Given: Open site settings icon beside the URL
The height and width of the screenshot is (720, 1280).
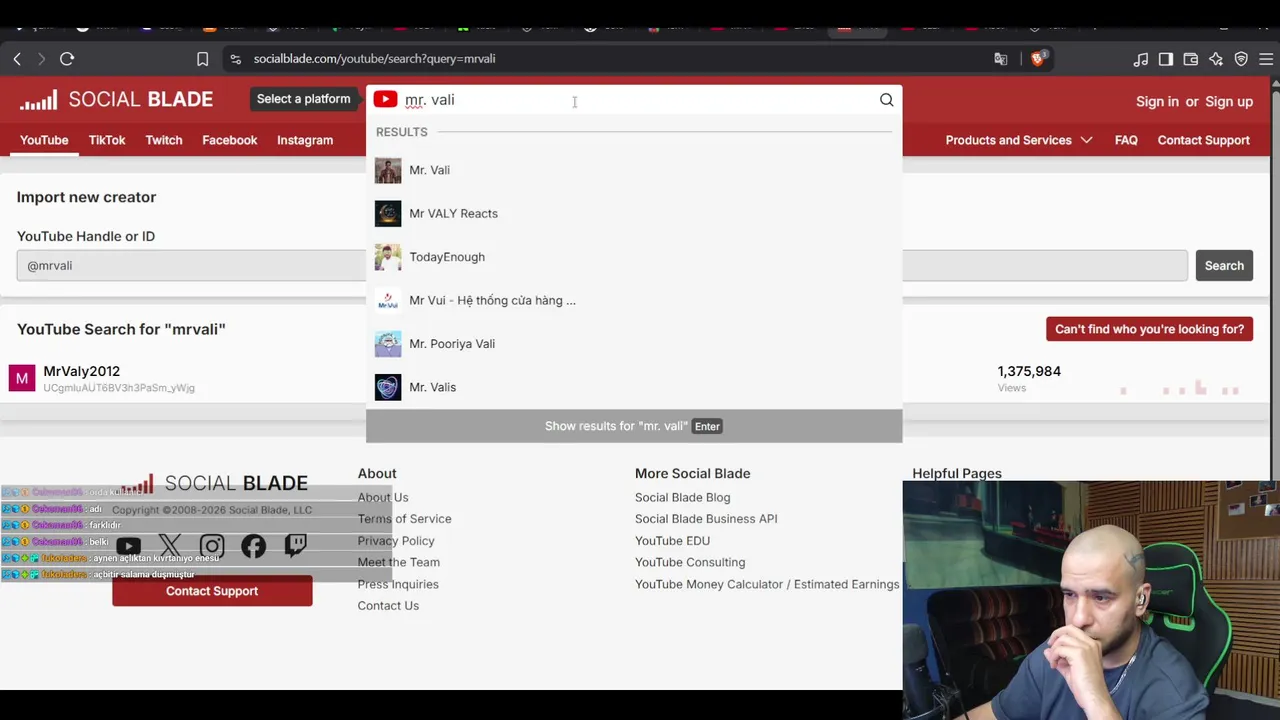Looking at the screenshot, I should click(x=235, y=59).
